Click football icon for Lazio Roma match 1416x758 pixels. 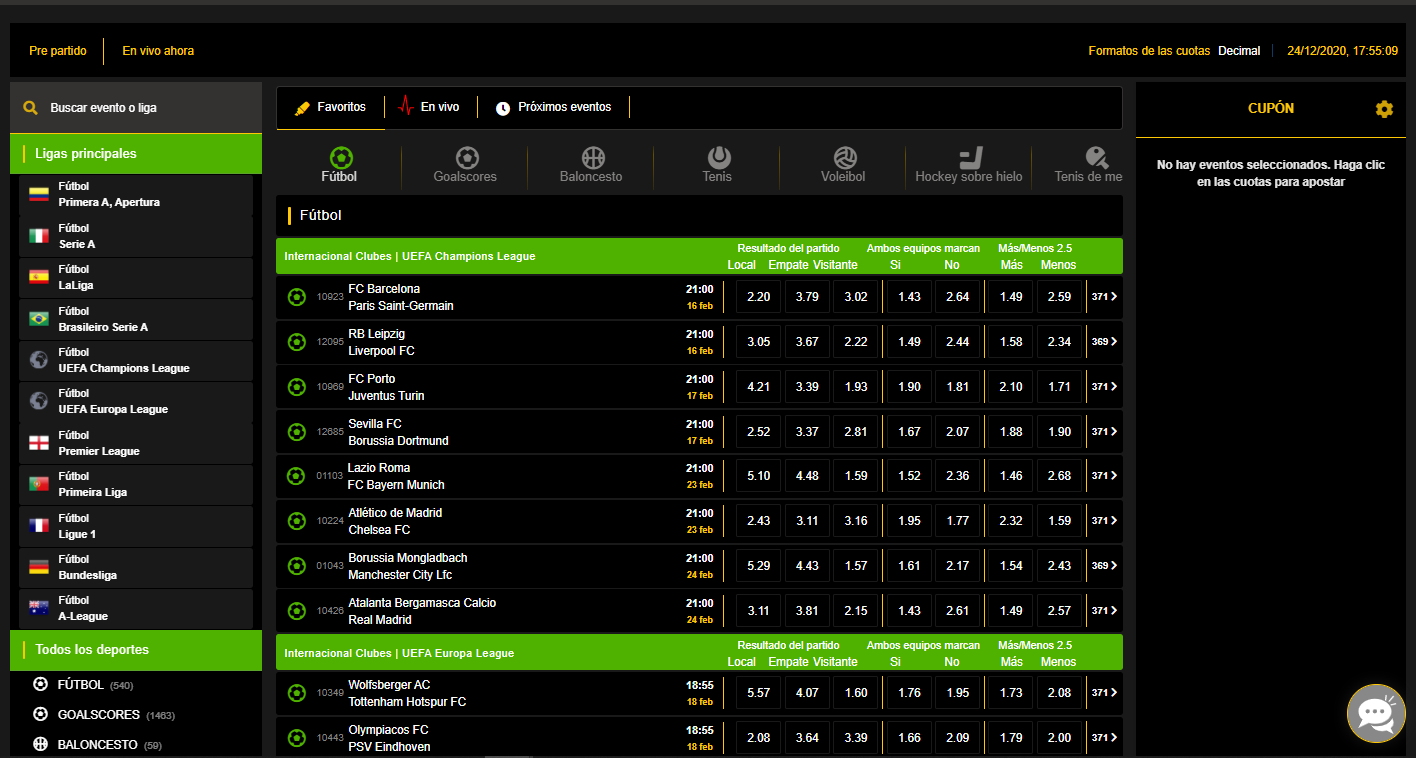(x=297, y=476)
